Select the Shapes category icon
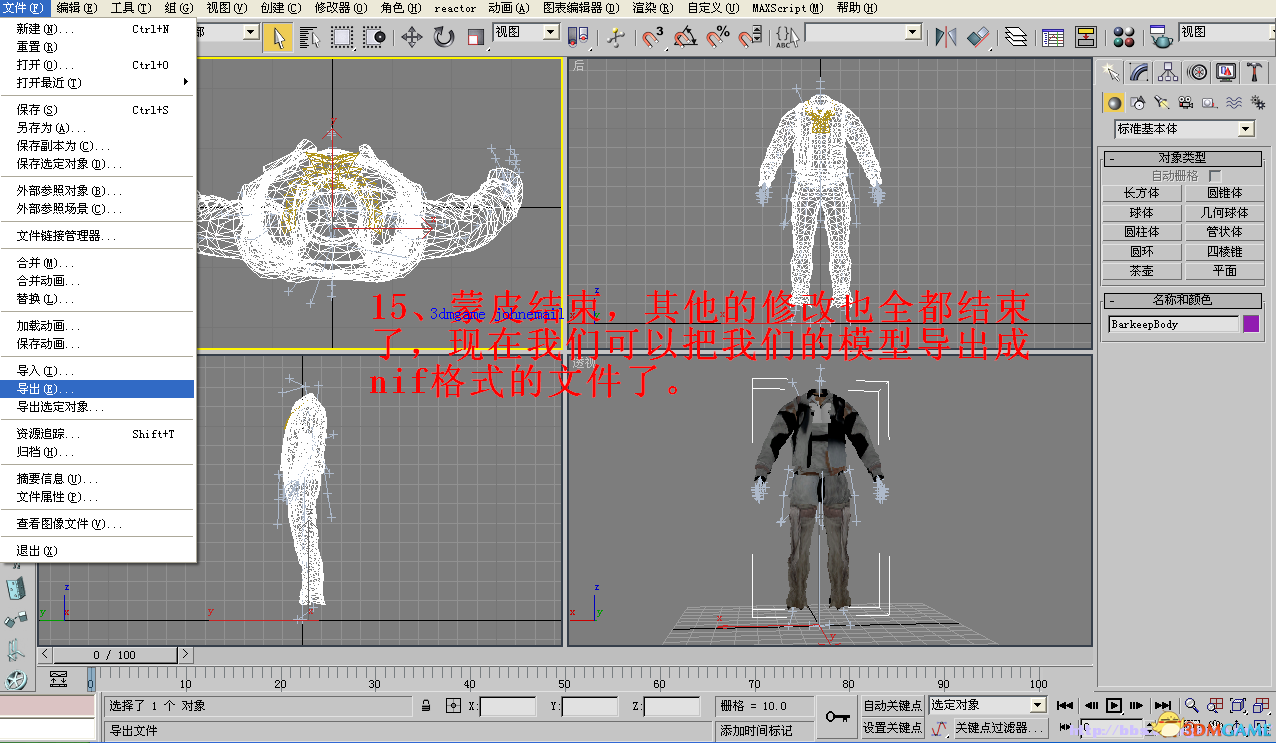The height and width of the screenshot is (743, 1276). [1138, 102]
